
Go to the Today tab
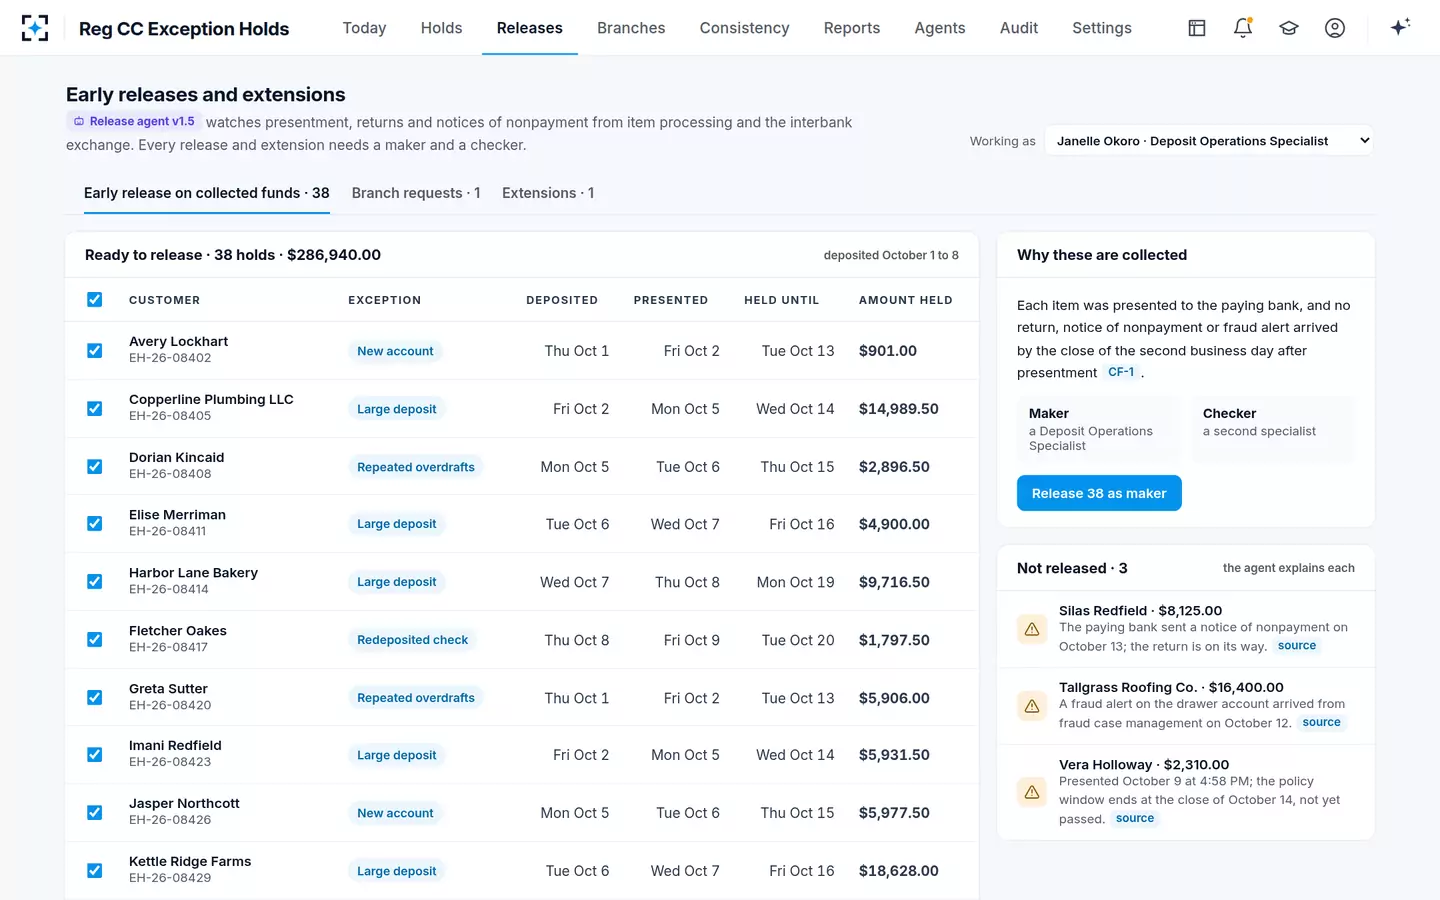click(364, 28)
